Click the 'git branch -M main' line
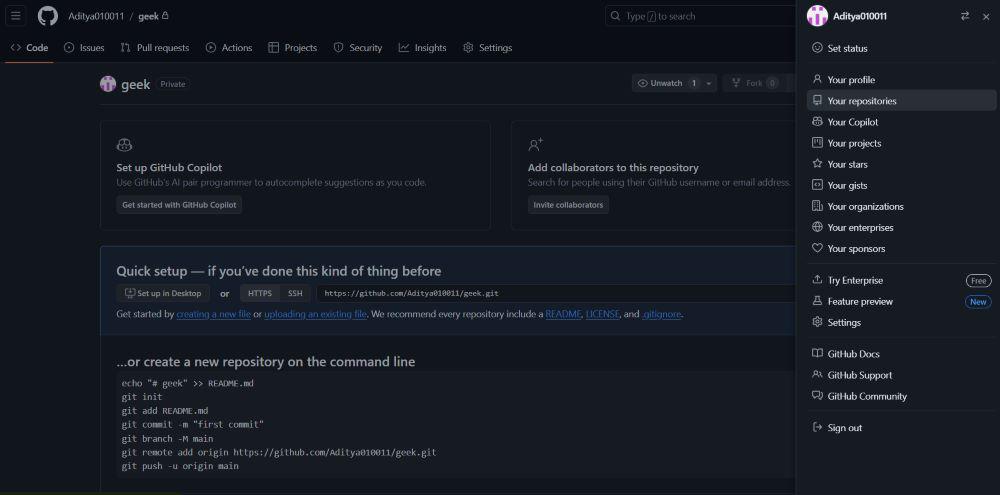1000x495 pixels. coord(168,439)
